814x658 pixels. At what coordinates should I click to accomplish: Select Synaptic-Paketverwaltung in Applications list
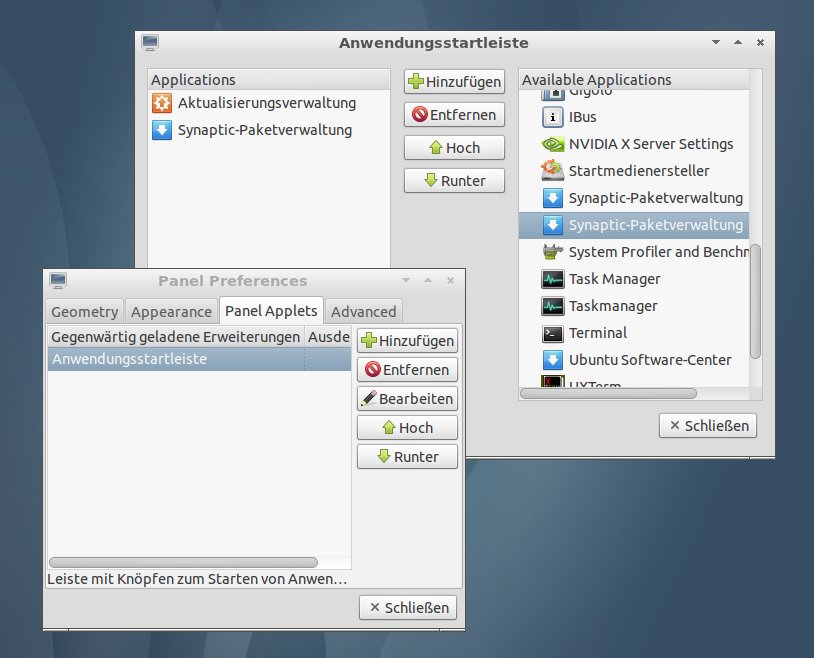pyautogui.click(x=268, y=130)
